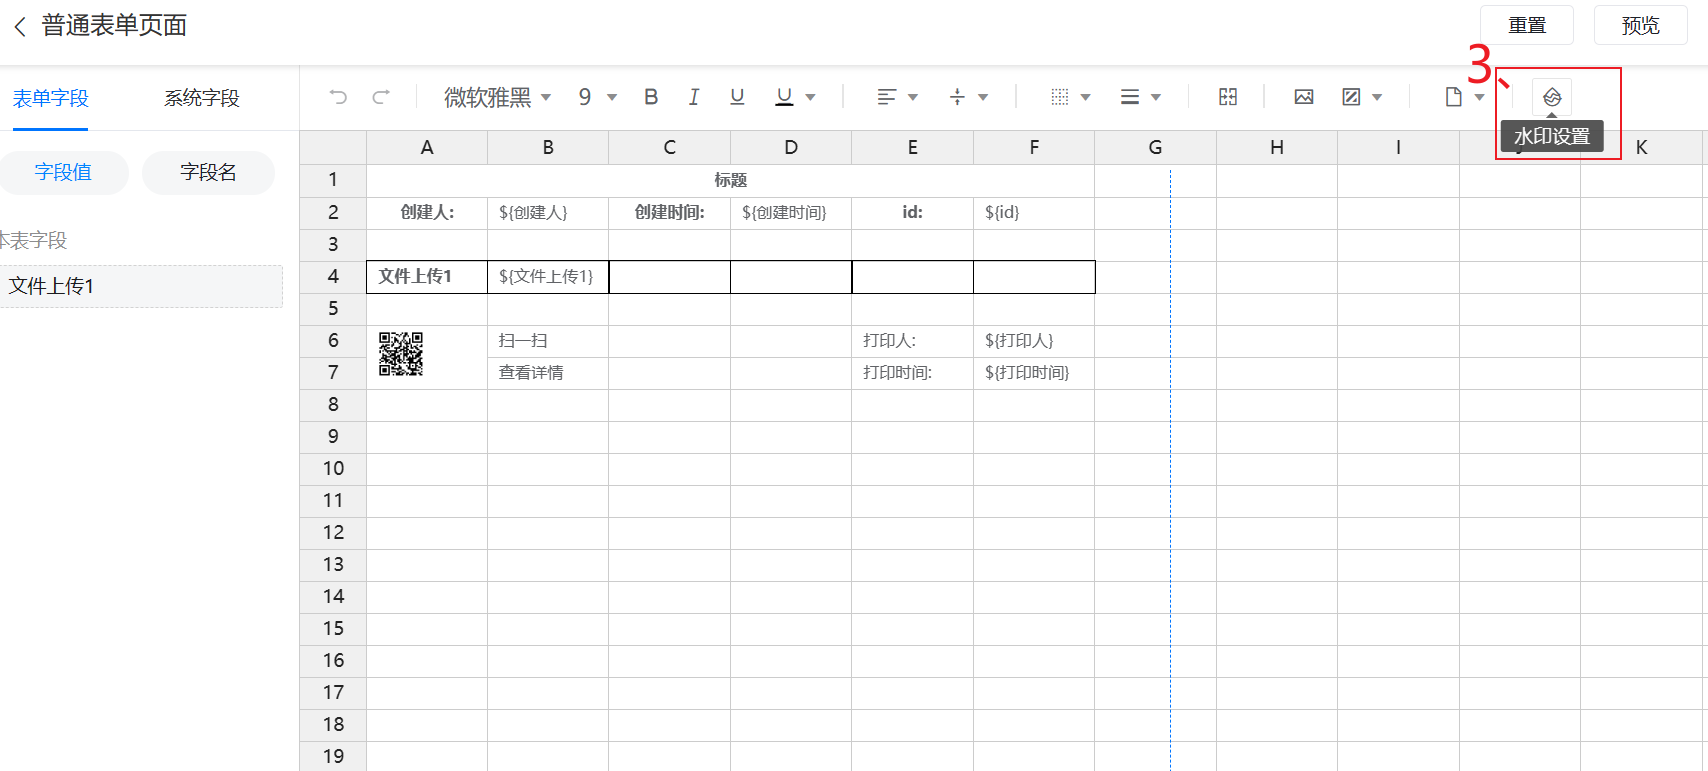The image size is (1708, 771).
Task: Click the cell border style icon
Action: pos(1060,97)
